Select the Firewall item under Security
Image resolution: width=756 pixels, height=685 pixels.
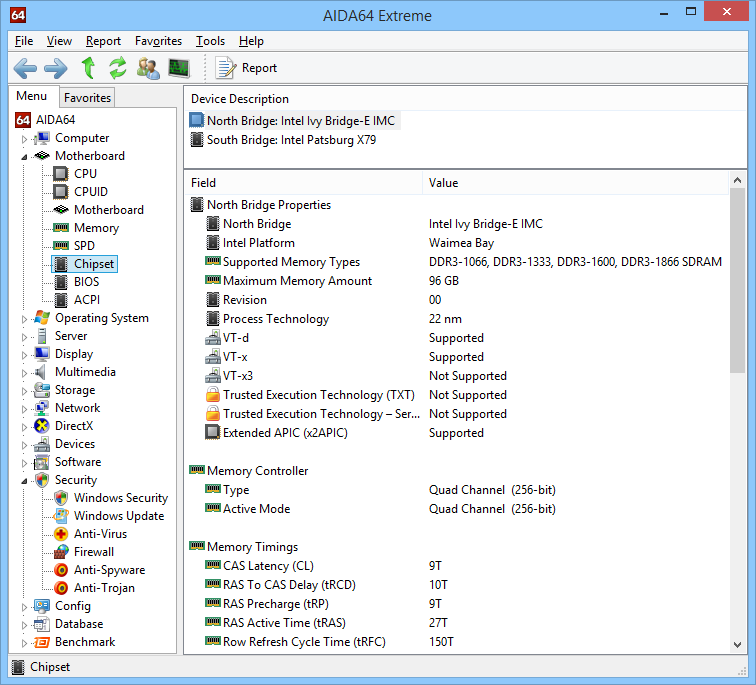point(93,552)
